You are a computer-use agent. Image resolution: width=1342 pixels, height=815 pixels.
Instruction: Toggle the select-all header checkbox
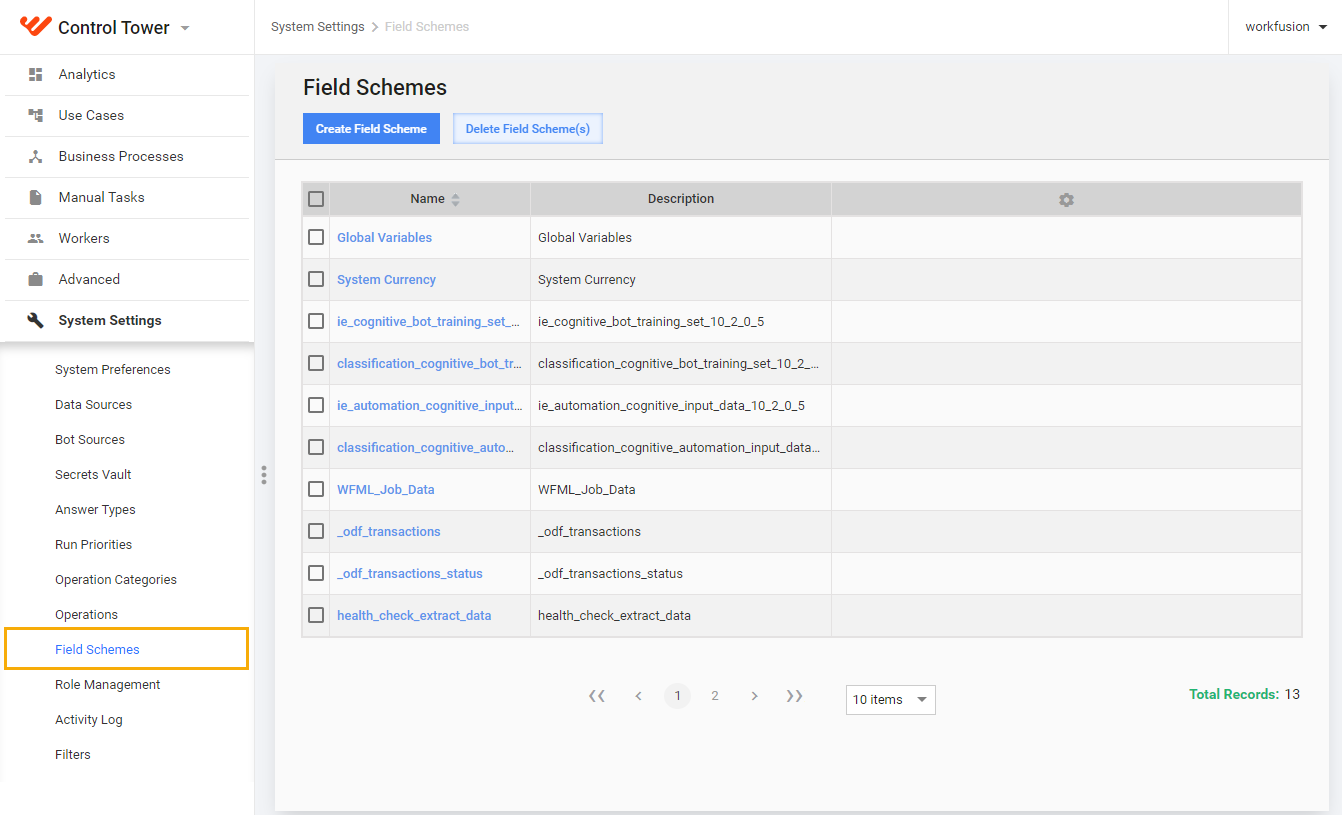coord(316,199)
